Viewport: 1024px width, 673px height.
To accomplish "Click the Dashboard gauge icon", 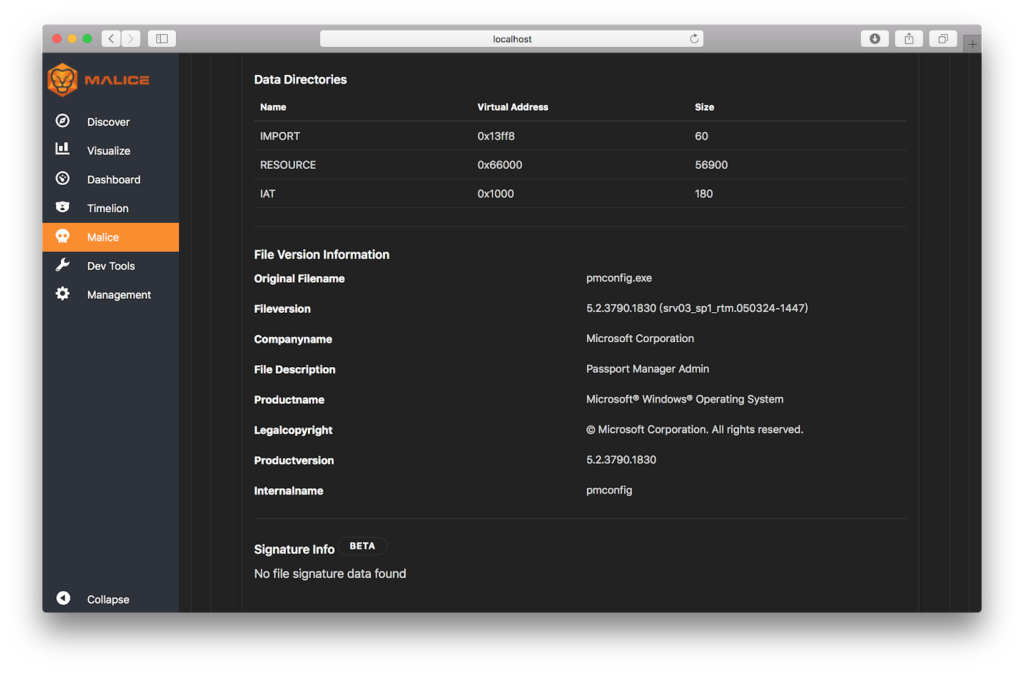I will (63, 178).
